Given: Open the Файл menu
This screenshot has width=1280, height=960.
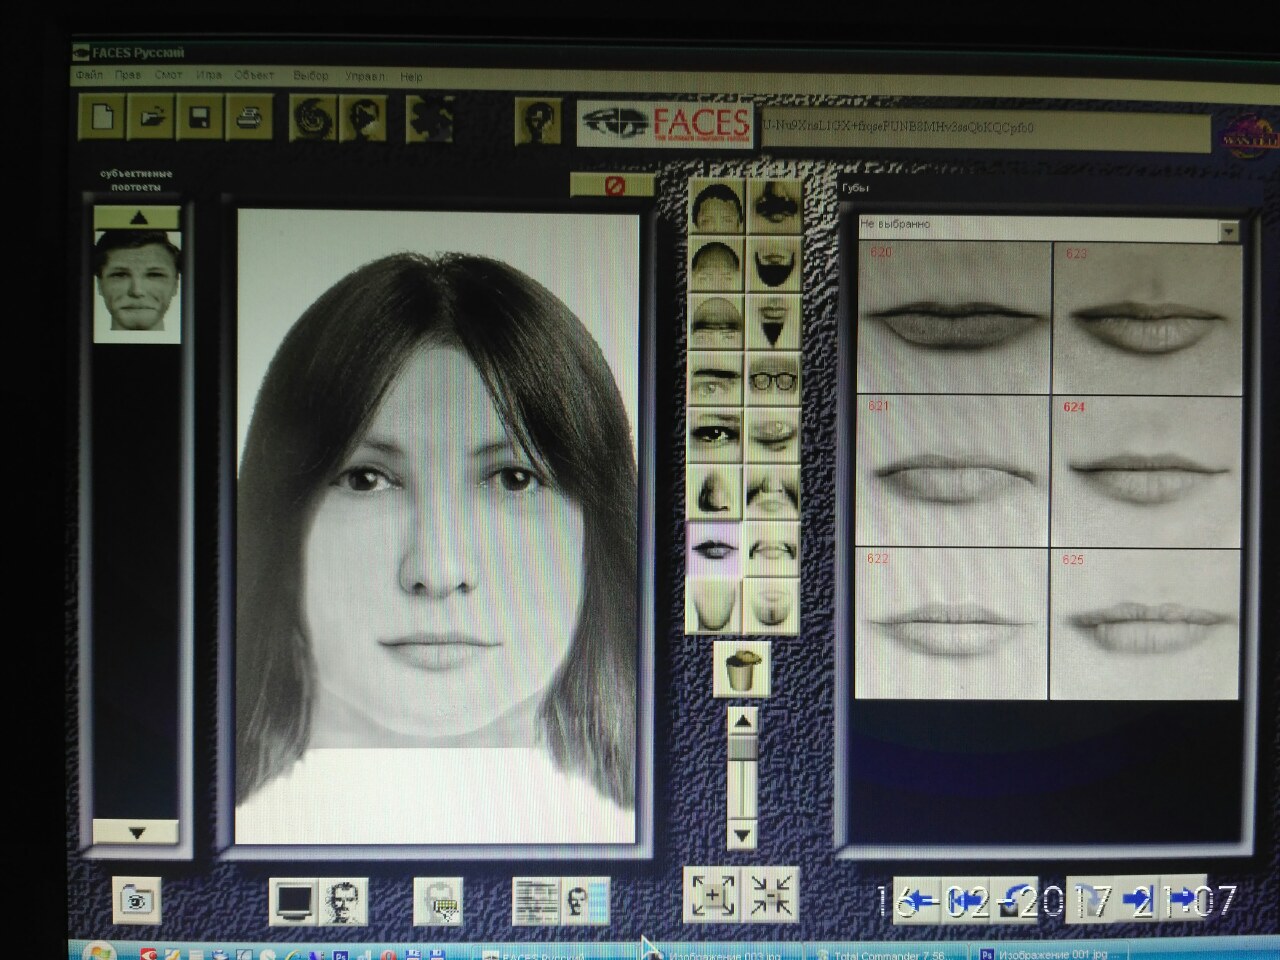Looking at the screenshot, I should coord(89,76).
